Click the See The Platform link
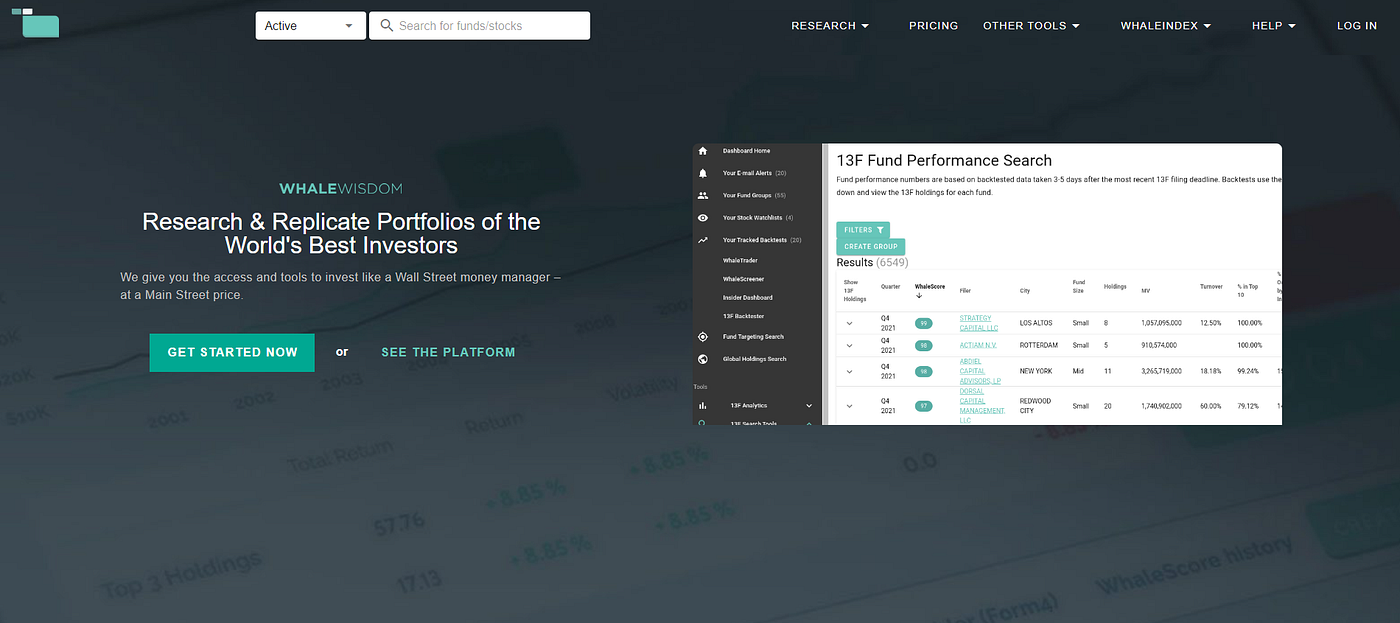The width and height of the screenshot is (1400, 623). tap(448, 352)
